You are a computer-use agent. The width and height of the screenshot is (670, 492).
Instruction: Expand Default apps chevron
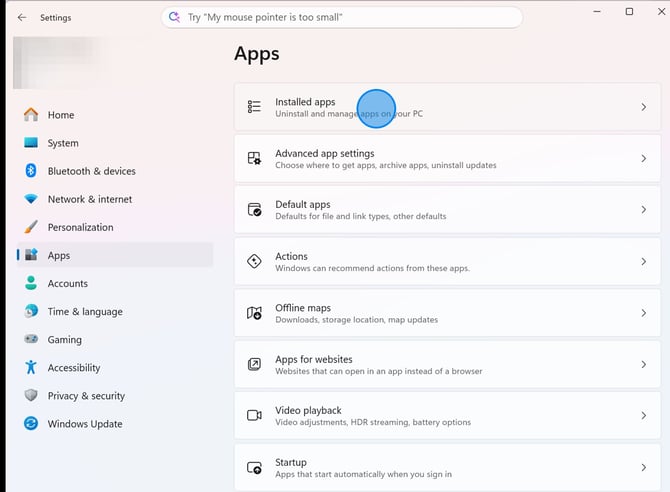click(644, 209)
